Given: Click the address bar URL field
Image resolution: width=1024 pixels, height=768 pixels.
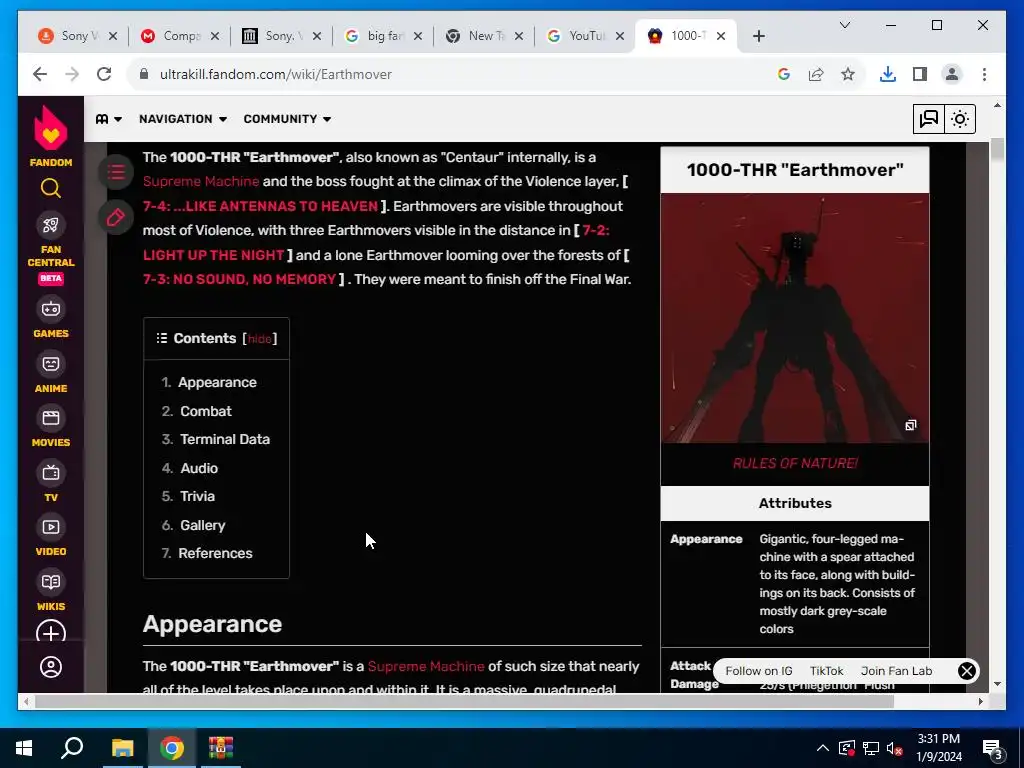Looking at the screenshot, I should click(x=457, y=74).
